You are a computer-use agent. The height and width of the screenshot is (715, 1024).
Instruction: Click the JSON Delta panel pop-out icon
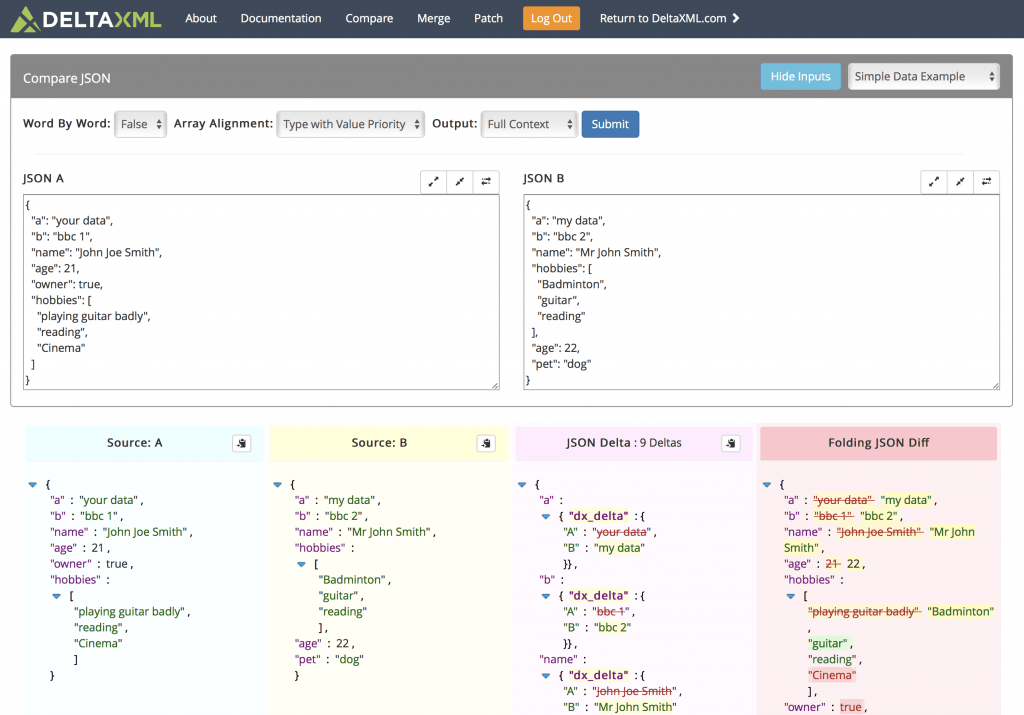(x=731, y=443)
